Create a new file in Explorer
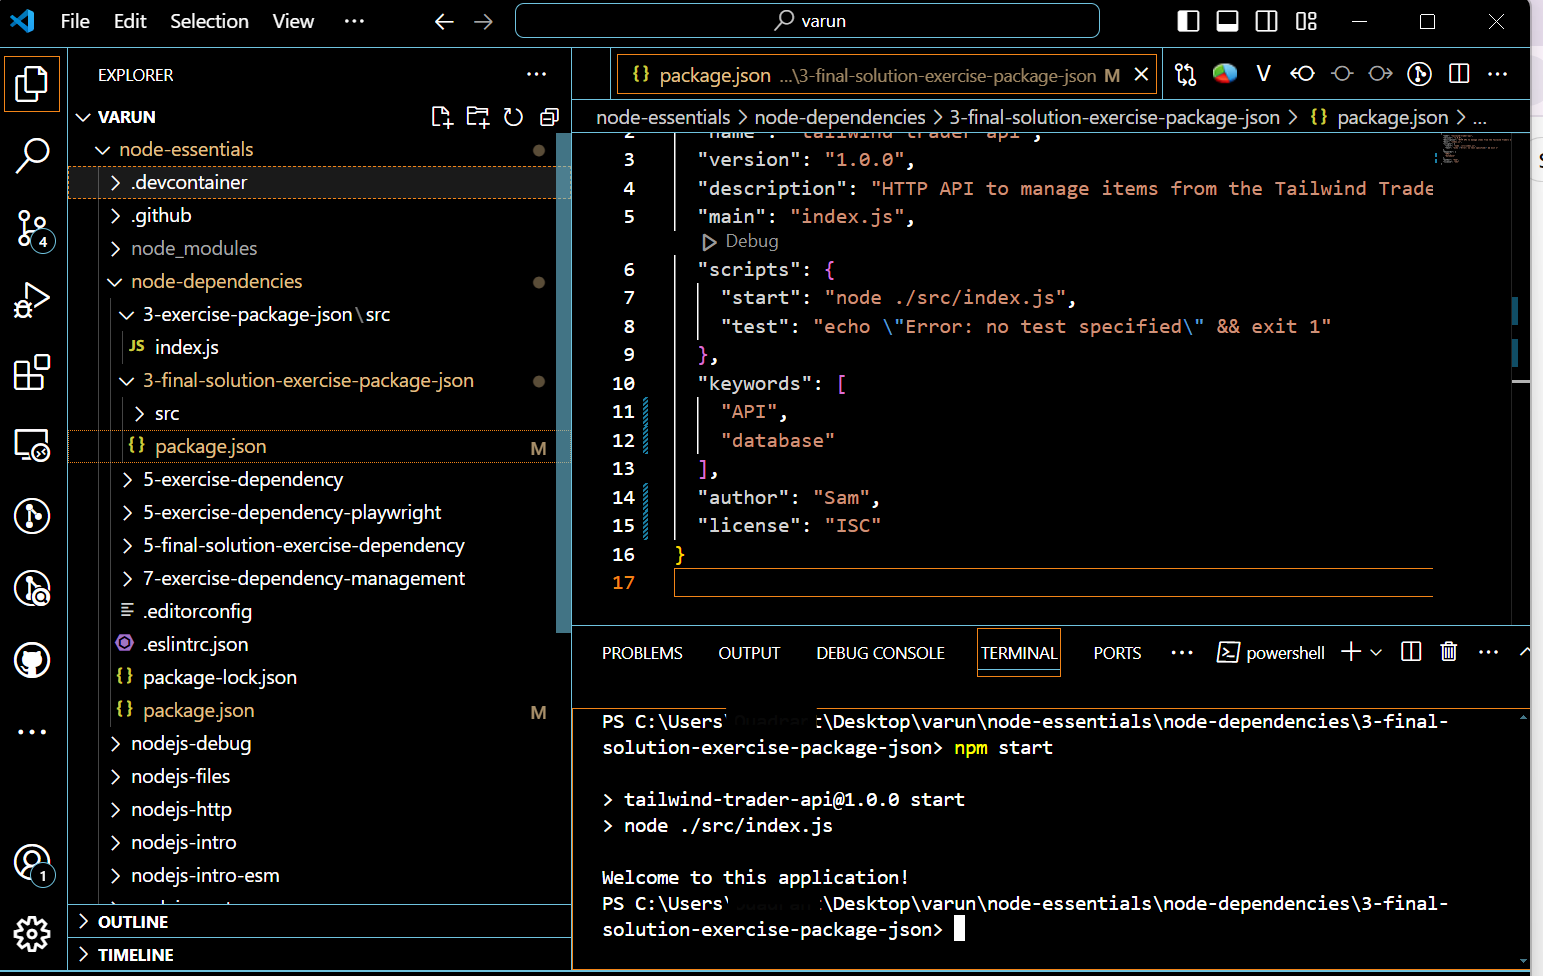The width and height of the screenshot is (1543, 976). (x=441, y=117)
